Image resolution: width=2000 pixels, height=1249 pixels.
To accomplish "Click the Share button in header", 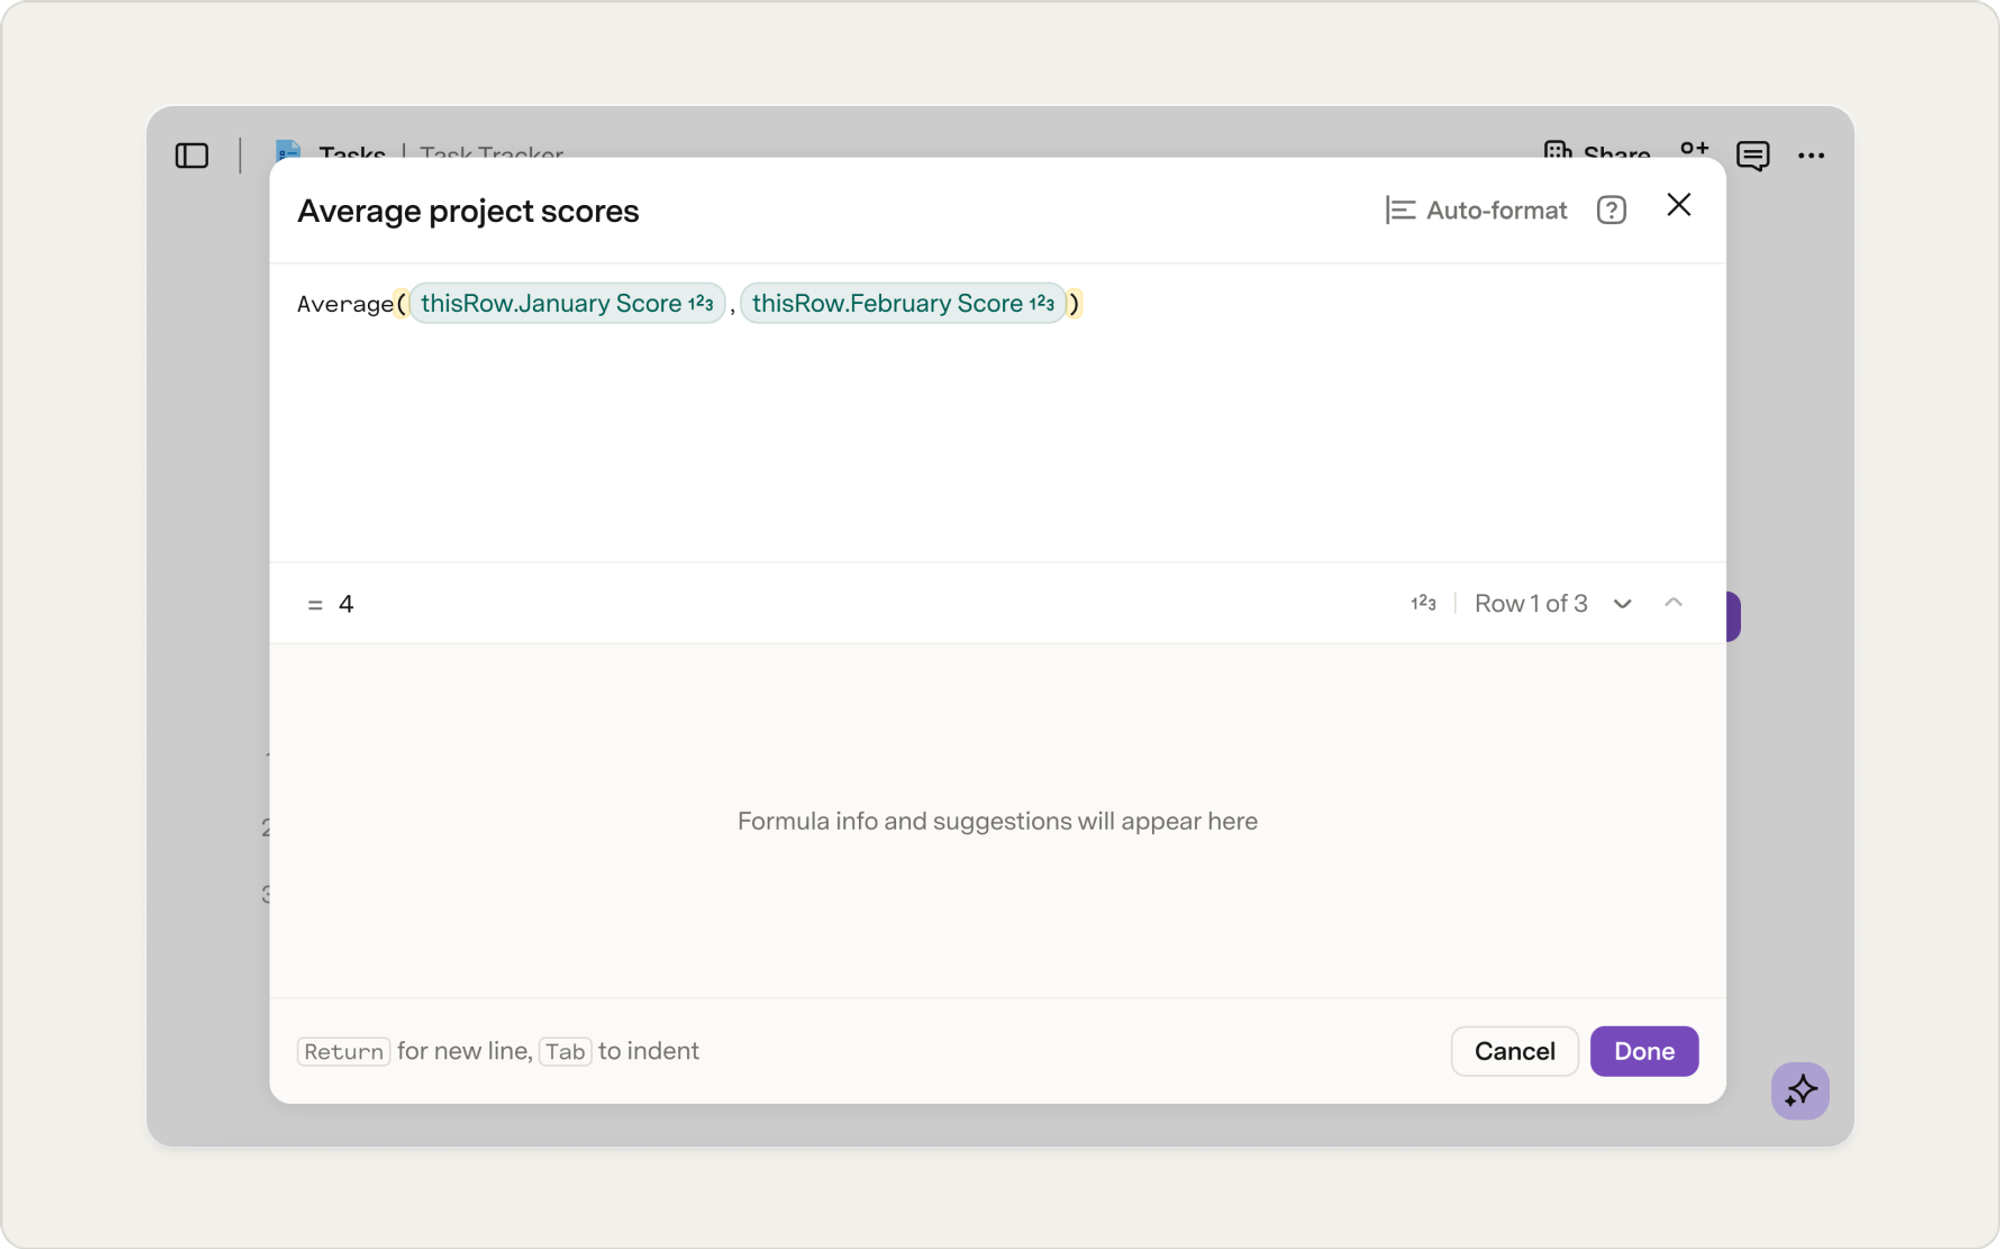I will point(1596,150).
